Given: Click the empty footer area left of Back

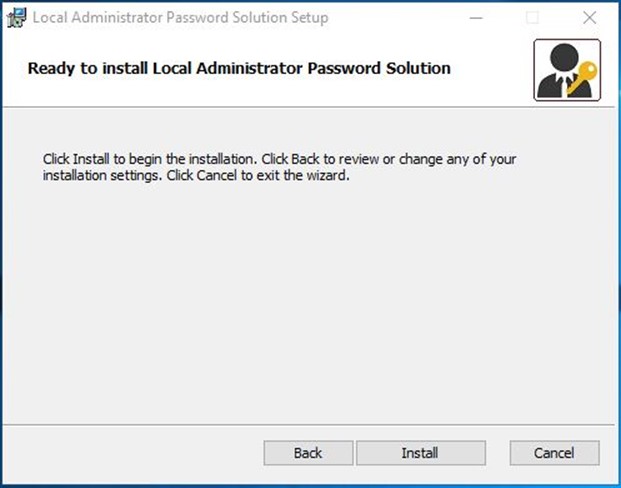Looking at the screenshot, I should [x=133, y=453].
